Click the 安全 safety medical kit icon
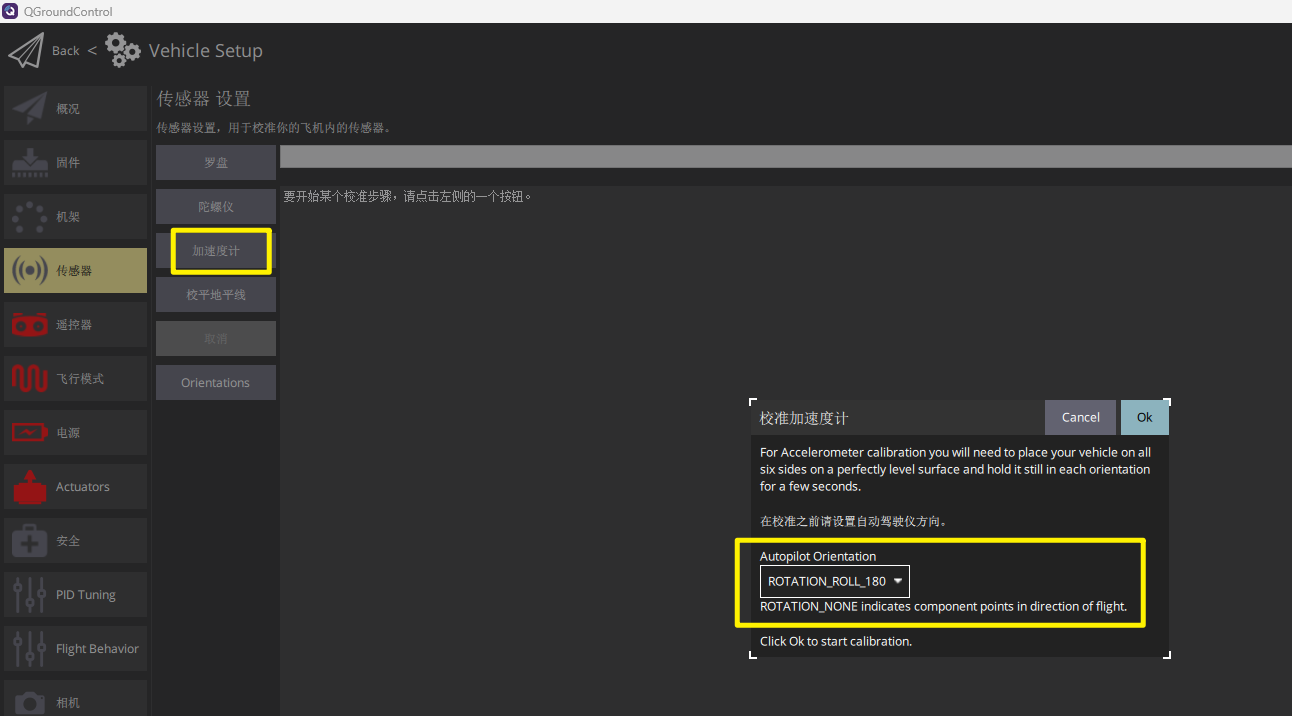This screenshot has height=716, width=1292. [x=30, y=541]
